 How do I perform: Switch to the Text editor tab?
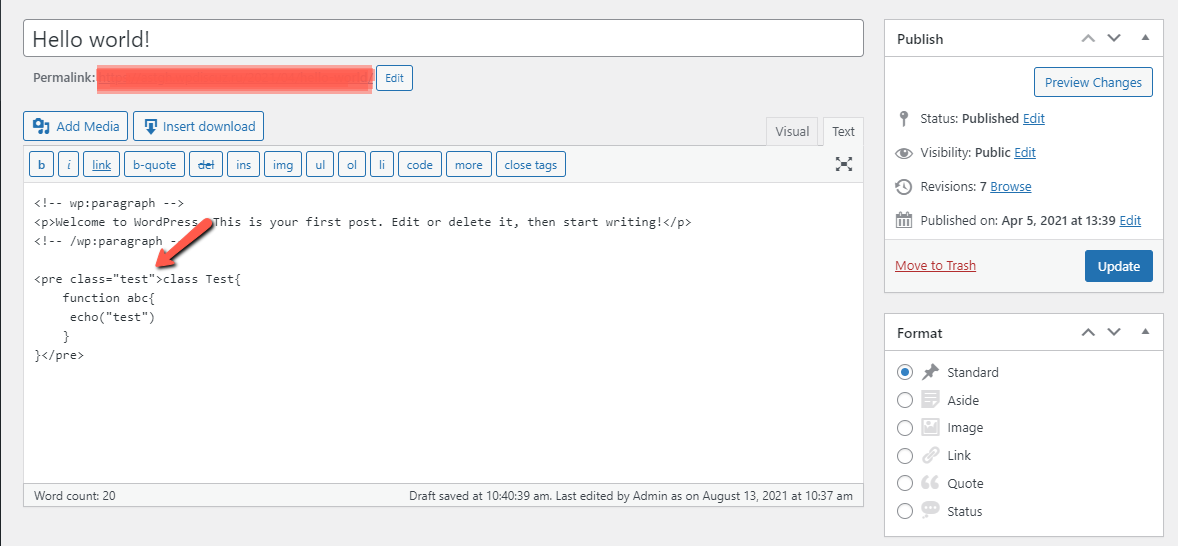point(843,131)
